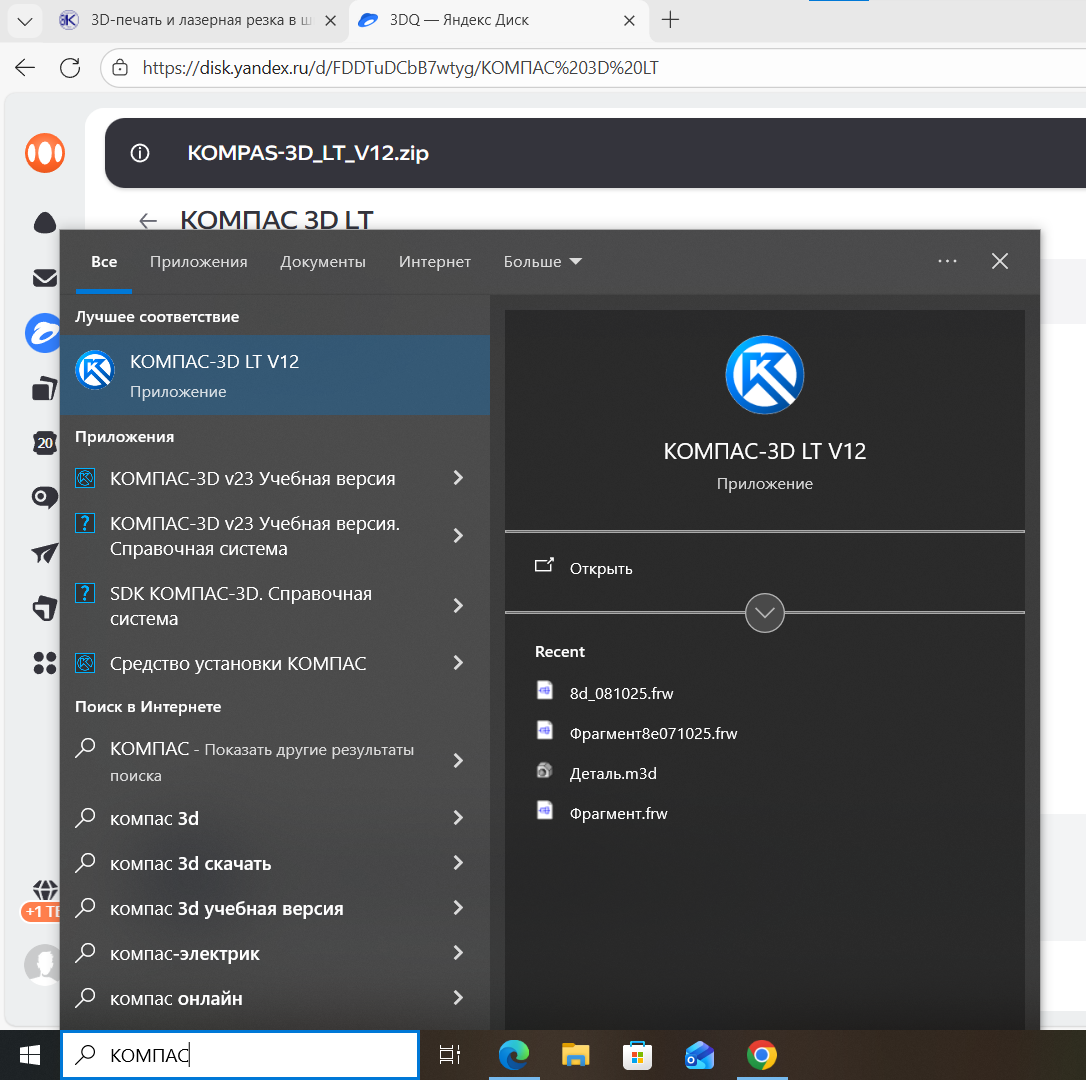Viewport: 1086px width, 1080px height.
Task: Click the back arrow beside КОМПАС 3D LT folder title
Action: point(148,221)
